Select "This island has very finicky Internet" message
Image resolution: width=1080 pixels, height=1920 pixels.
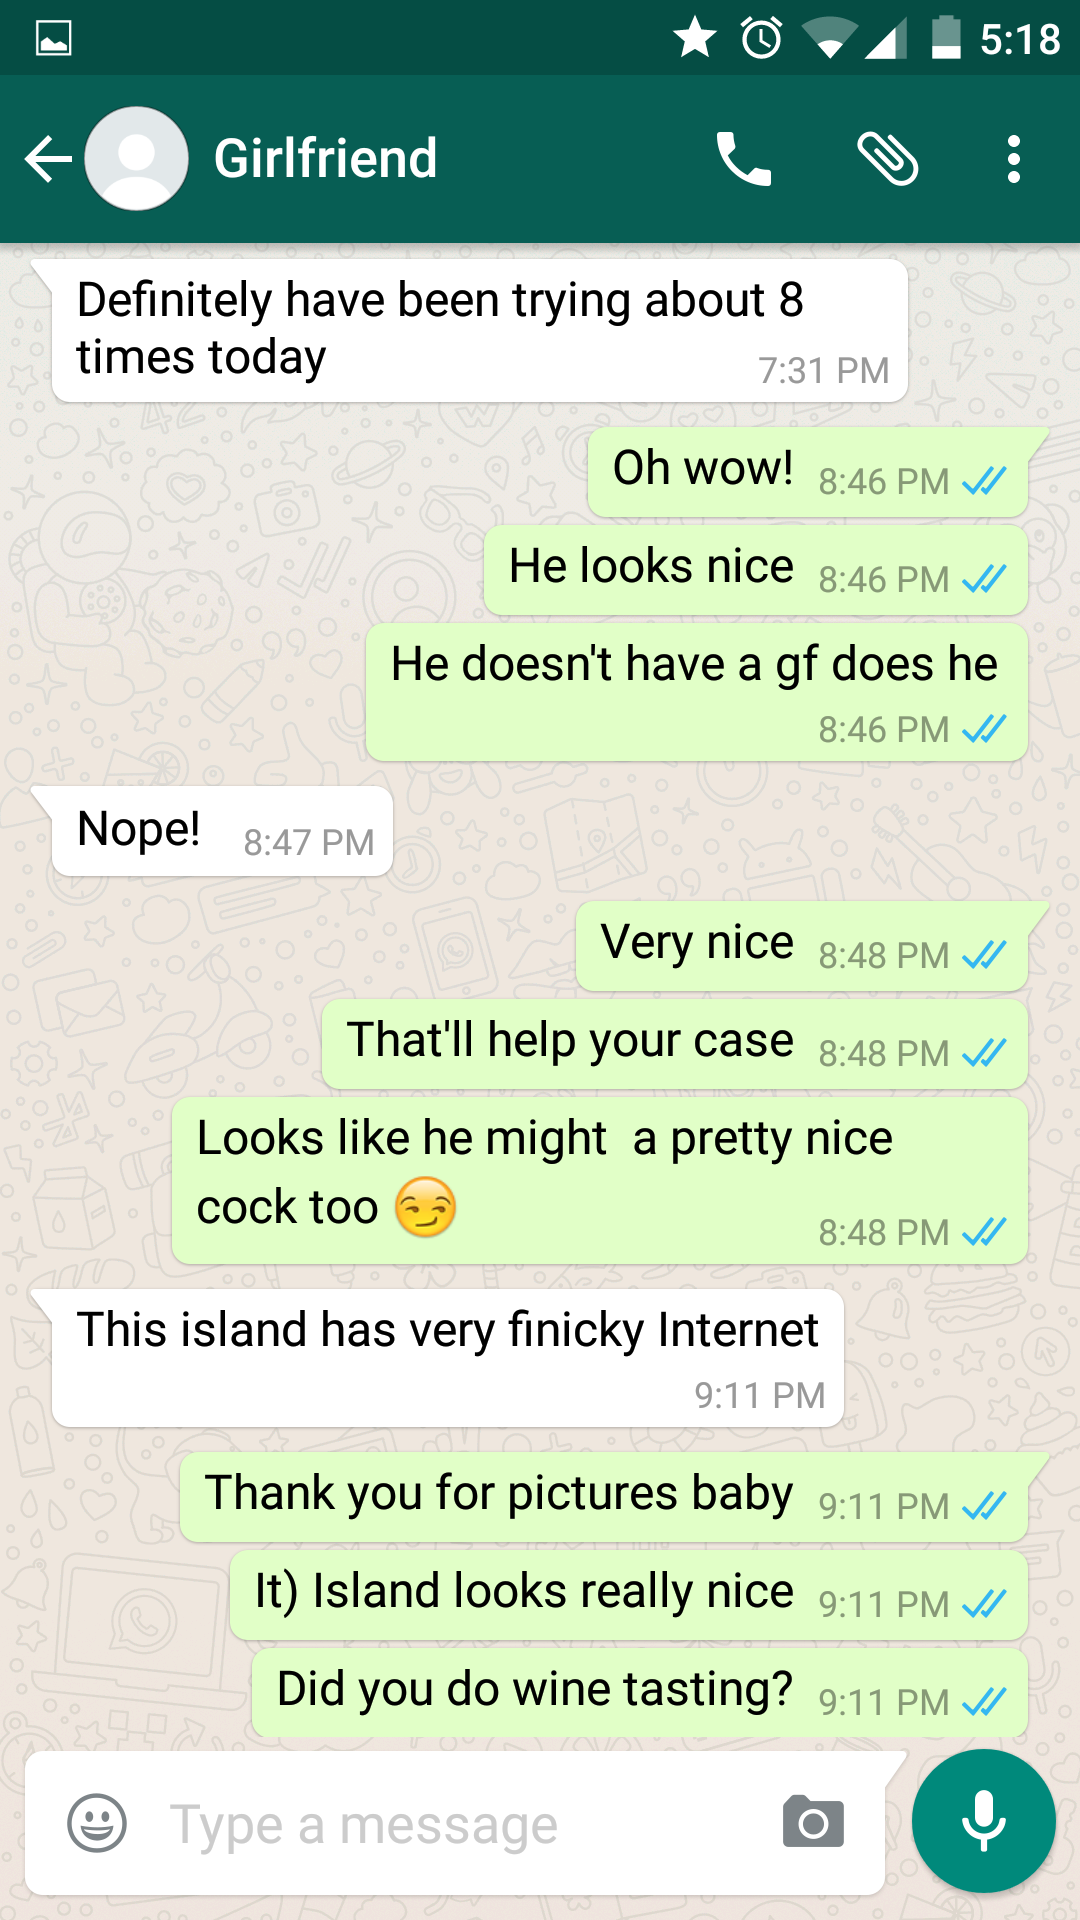[448, 1358]
